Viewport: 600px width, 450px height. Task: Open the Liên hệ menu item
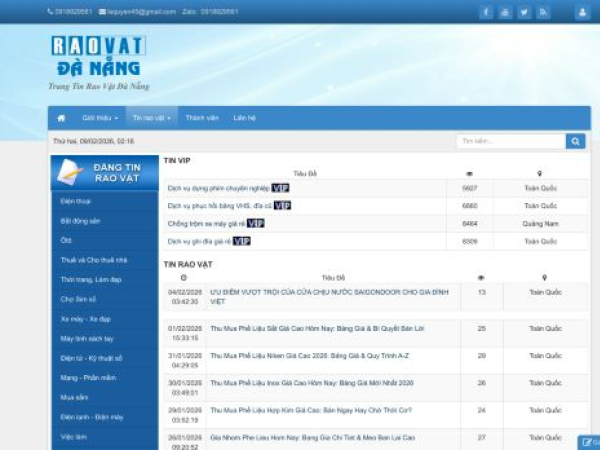(x=245, y=117)
